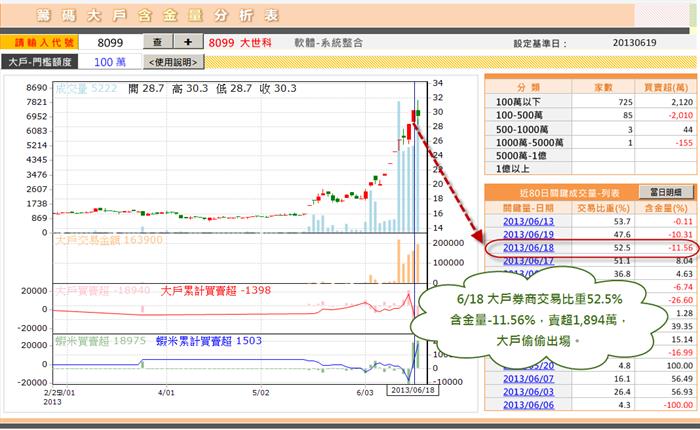Open the 2013/06/06 key volume link
This screenshot has width=700, height=430.
click(528, 405)
